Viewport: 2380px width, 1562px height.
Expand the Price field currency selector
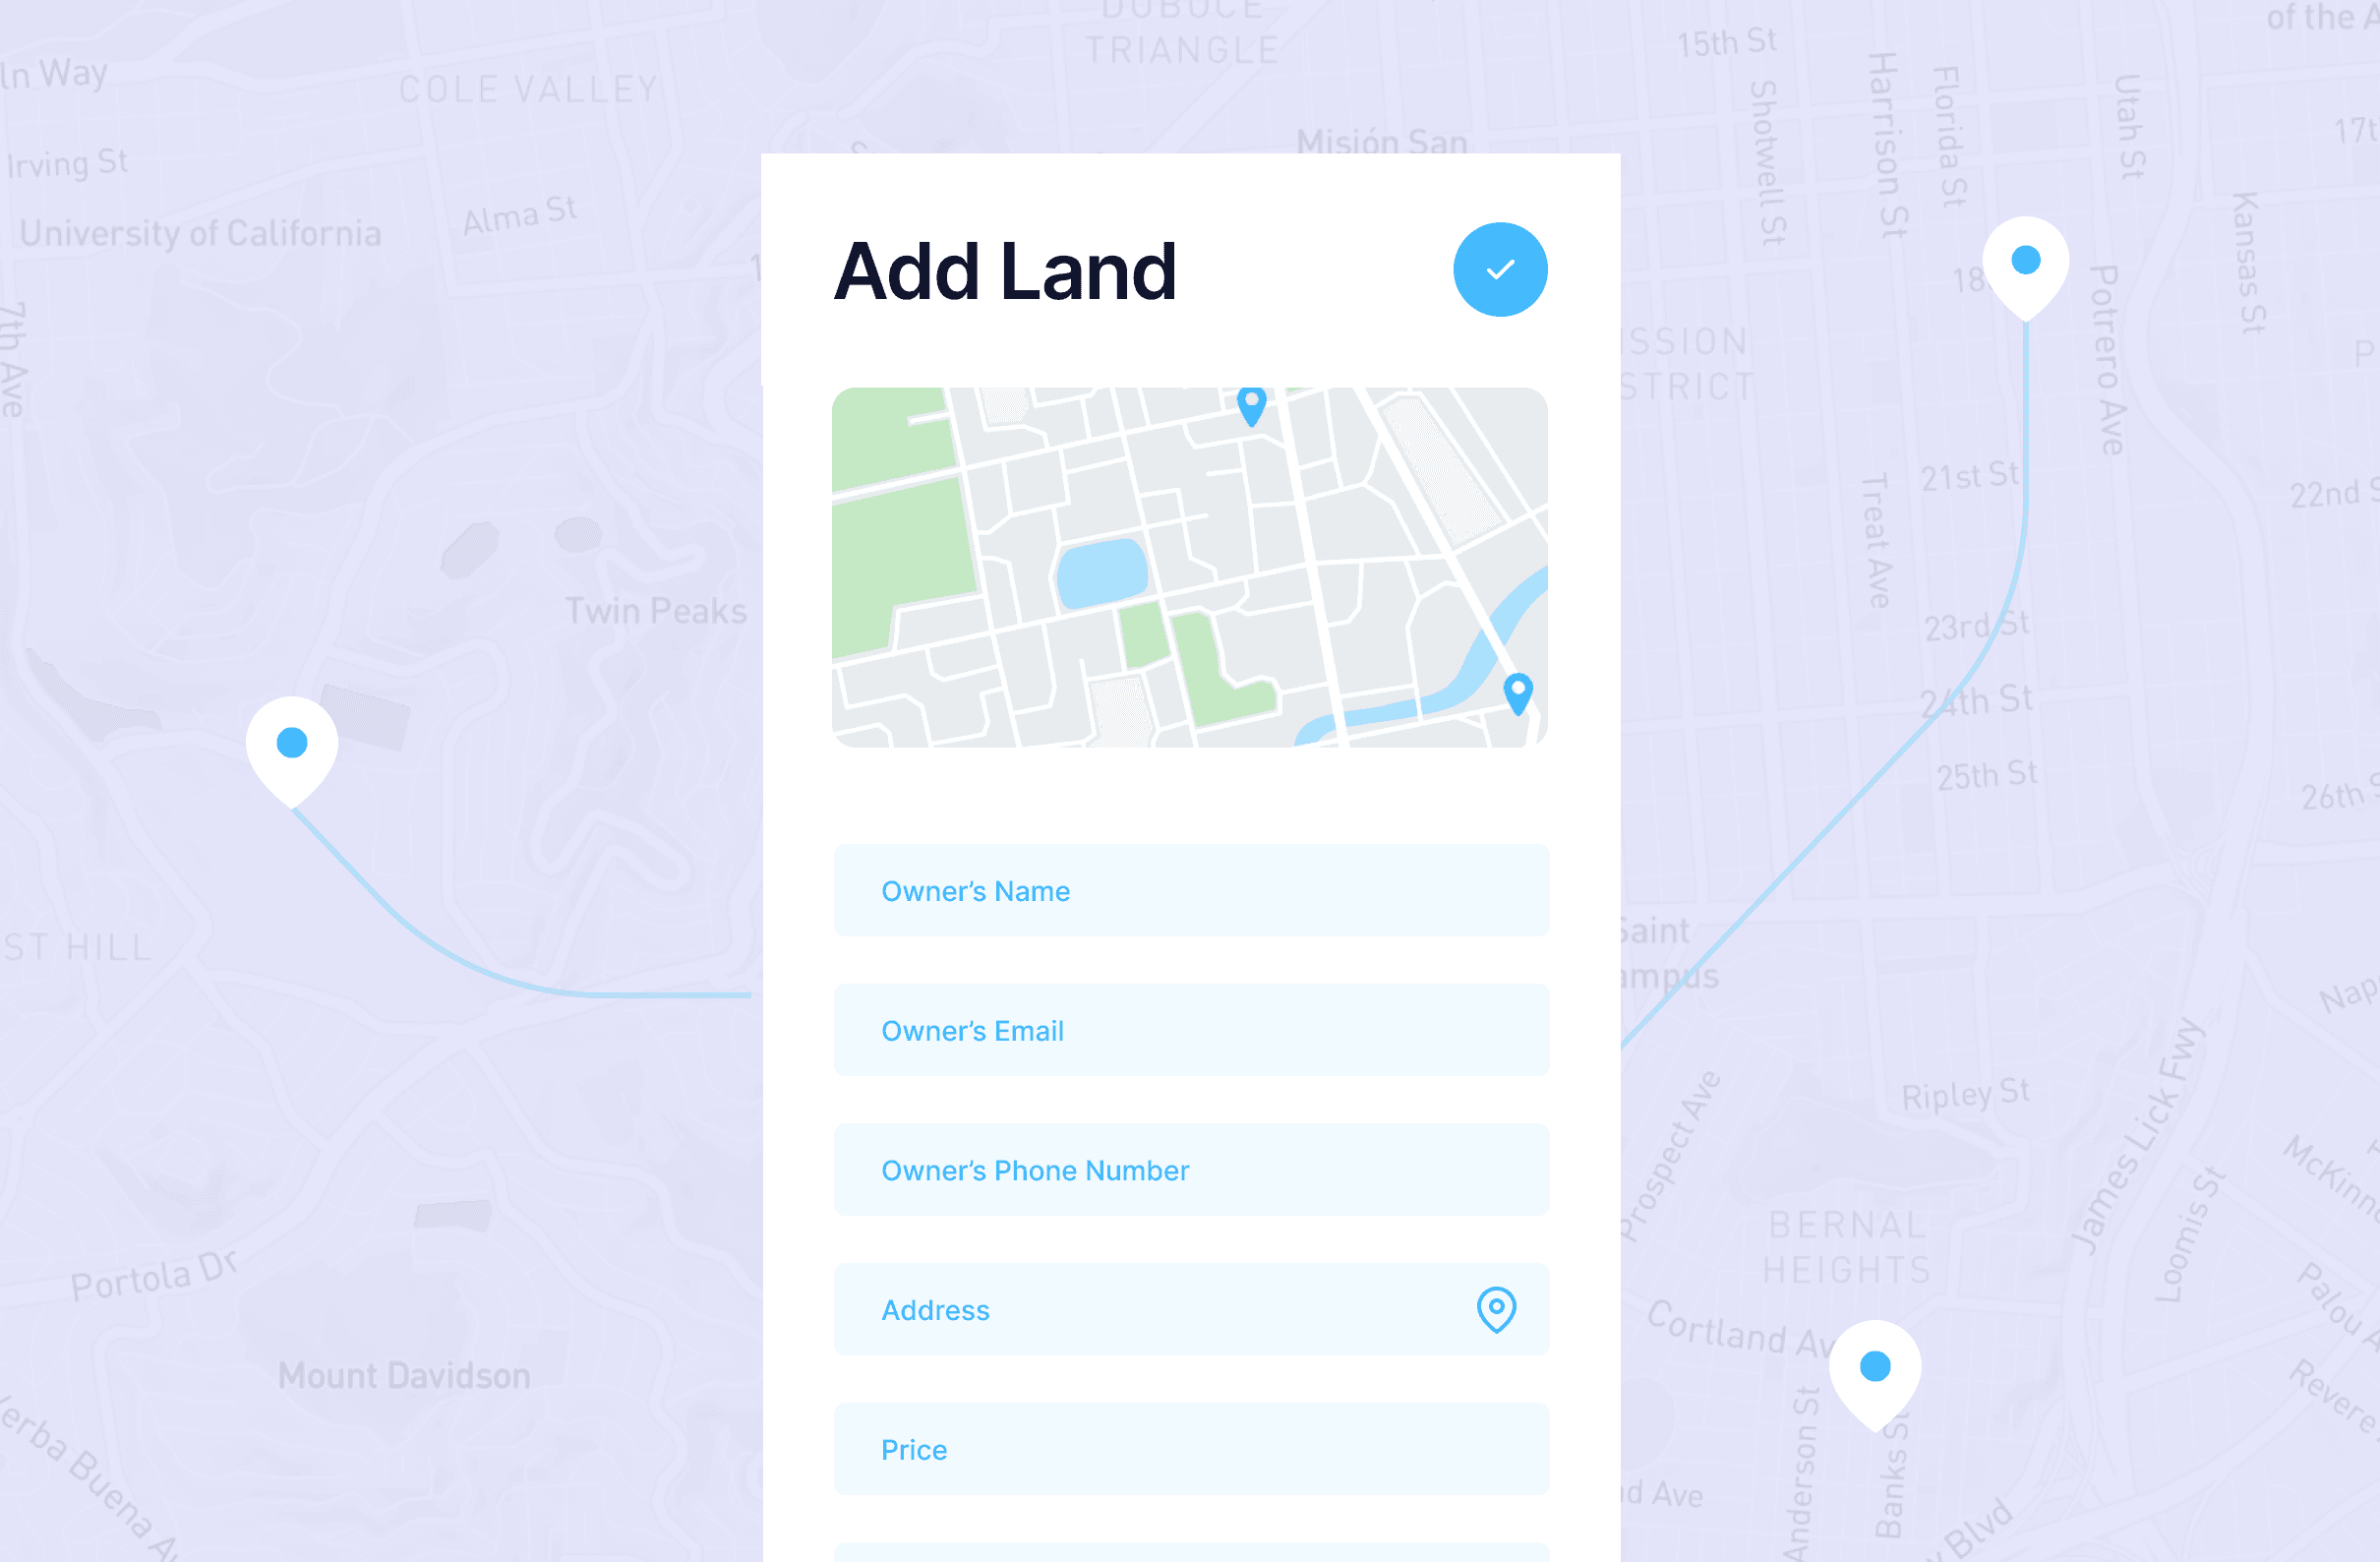click(1493, 1451)
